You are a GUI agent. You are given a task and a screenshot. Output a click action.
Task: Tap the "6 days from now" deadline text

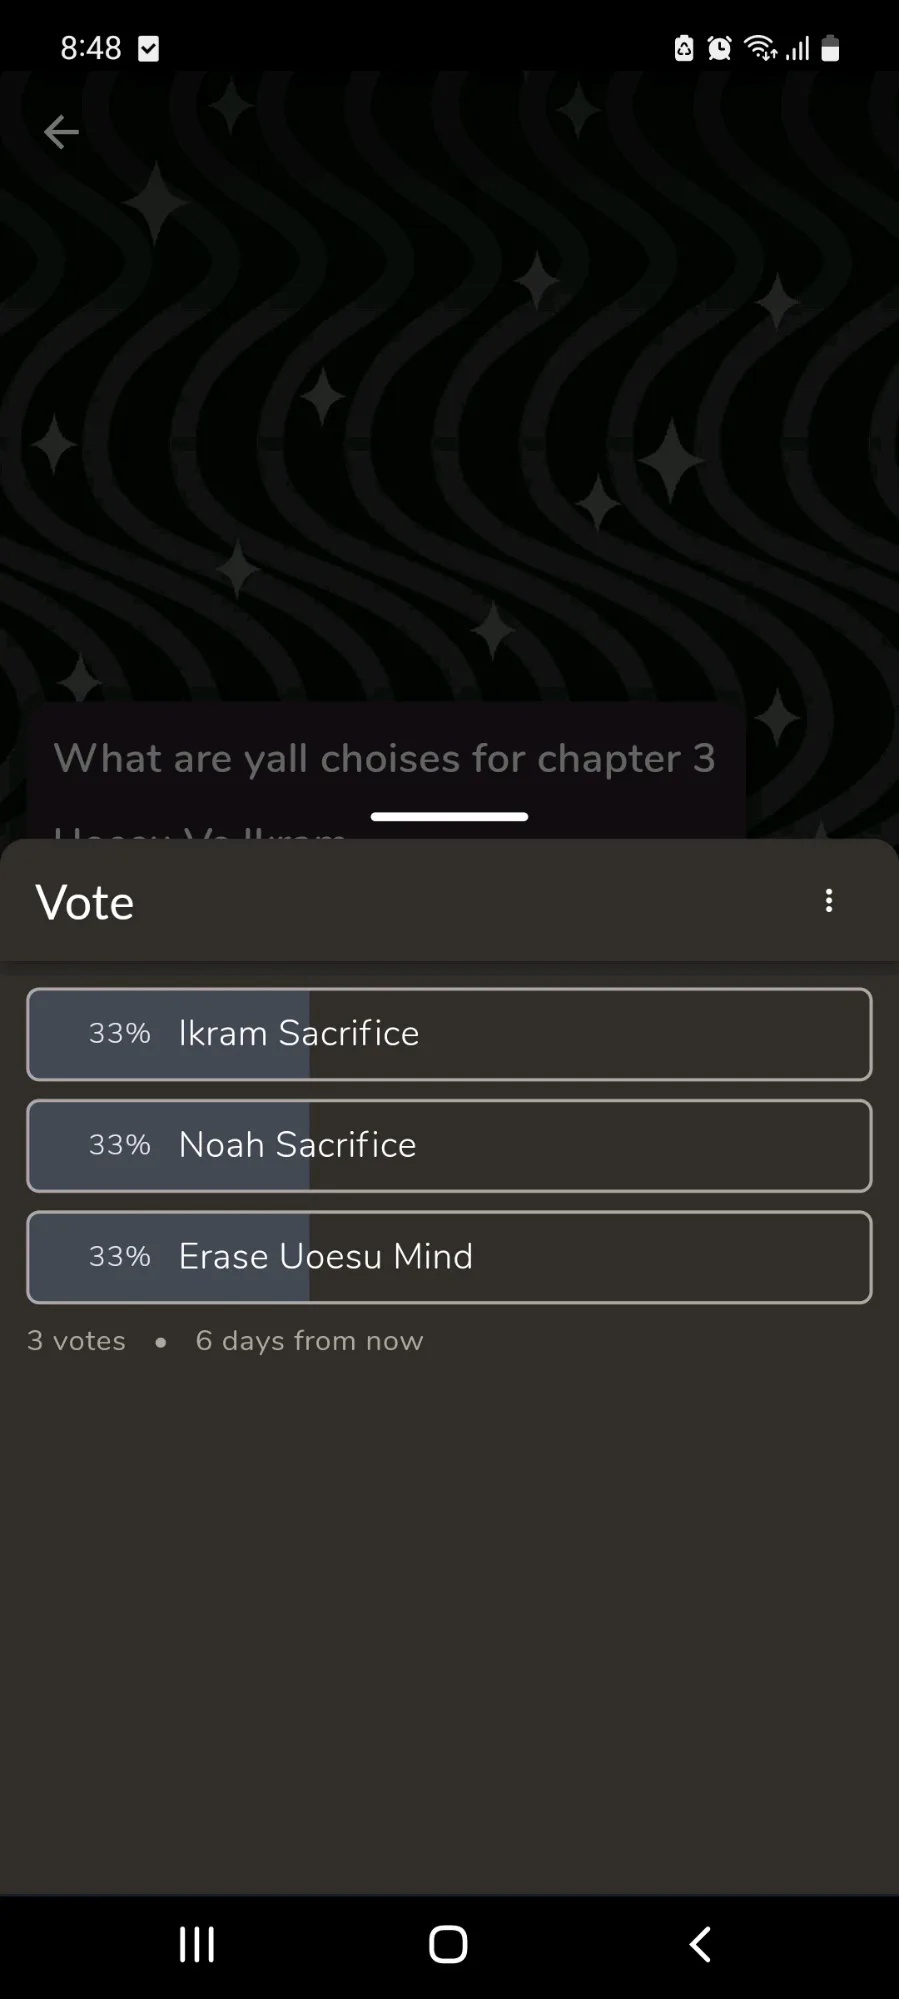click(309, 1341)
